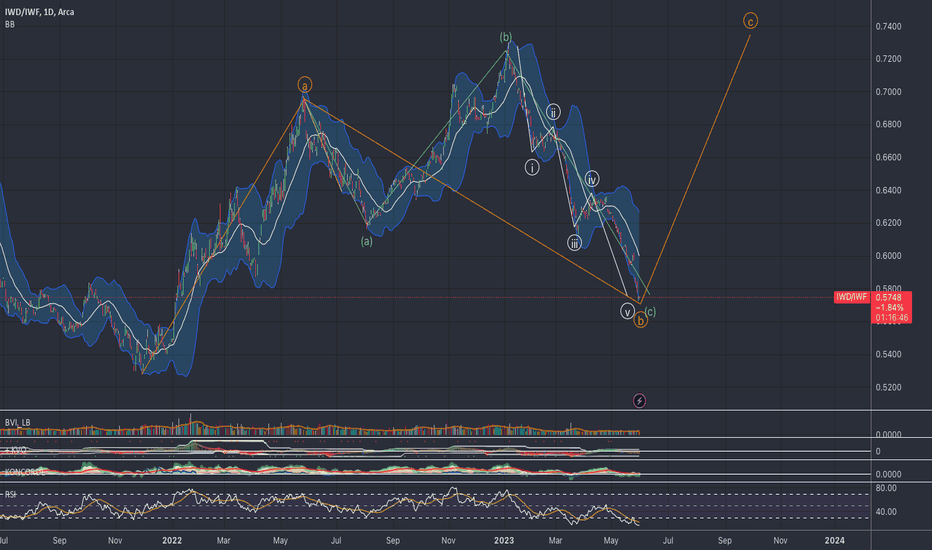Click the 01:16:46 countdown timer

coord(890,318)
